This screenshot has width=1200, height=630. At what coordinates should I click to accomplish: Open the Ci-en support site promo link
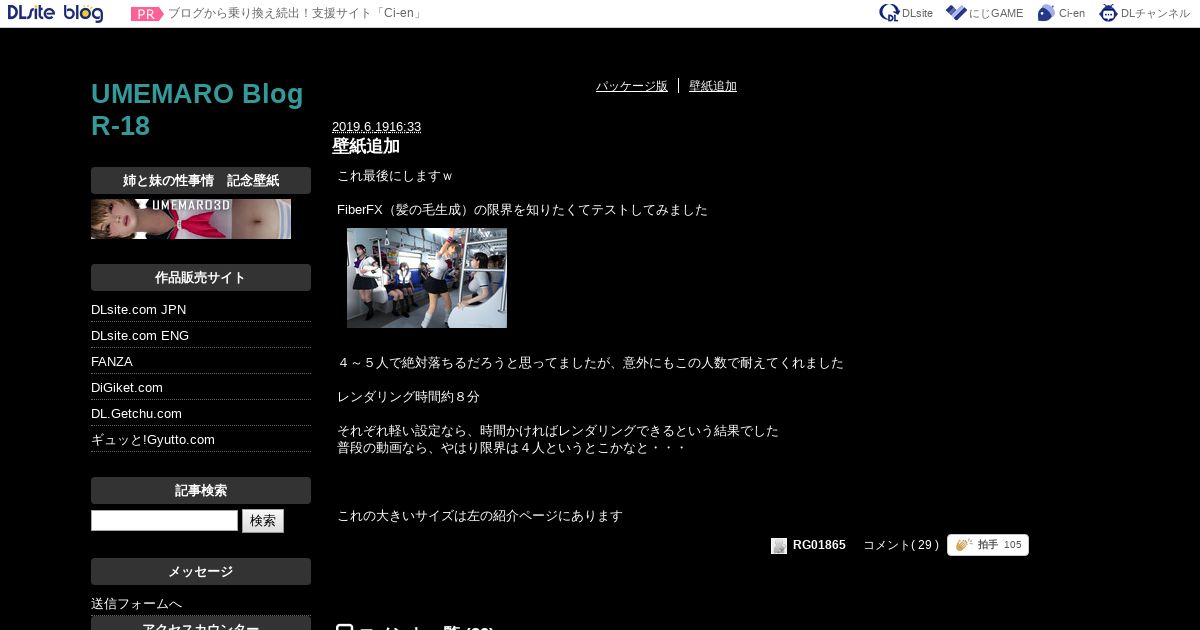[x=296, y=14]
